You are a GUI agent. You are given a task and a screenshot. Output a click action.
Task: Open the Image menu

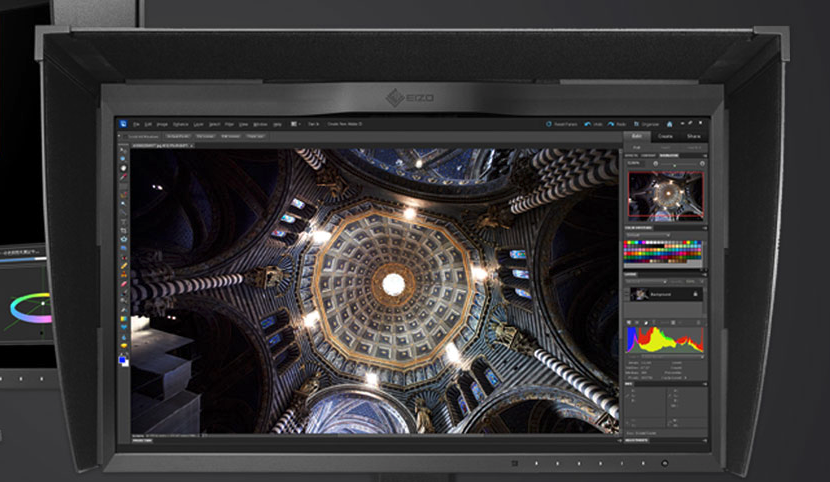point(163,124)
